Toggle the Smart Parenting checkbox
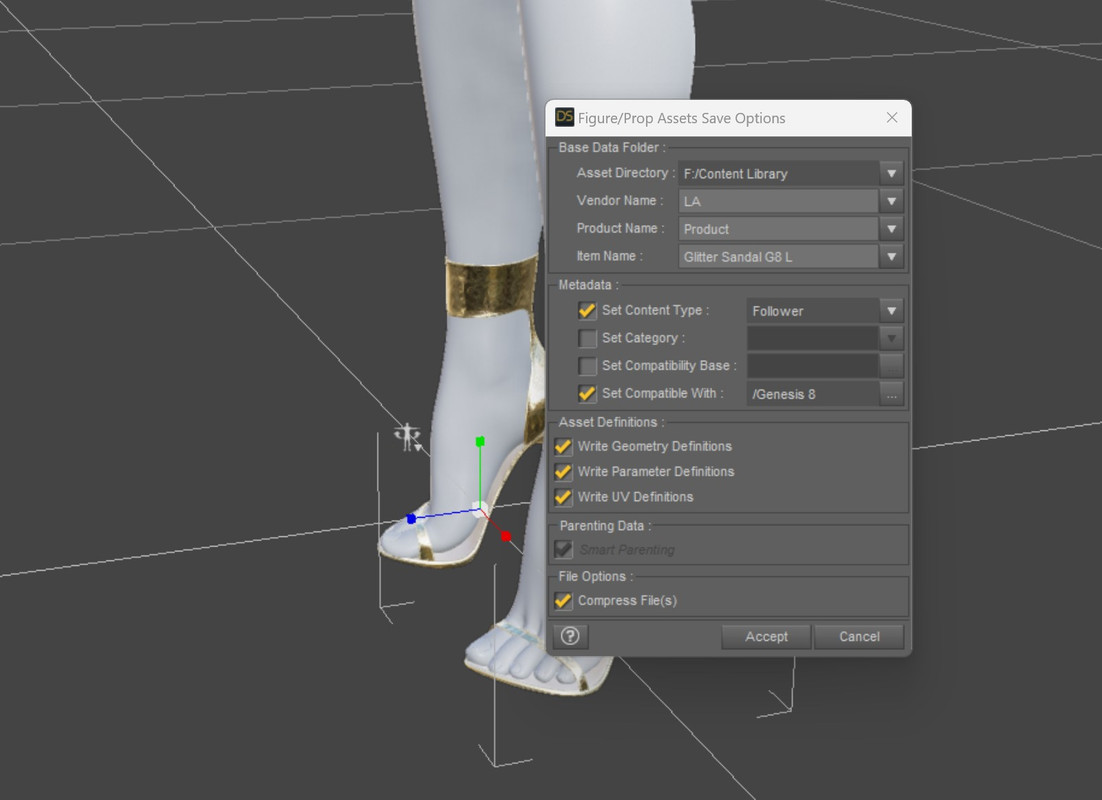The height and width of the screenshot is (800, 1102). click(563, 549)
